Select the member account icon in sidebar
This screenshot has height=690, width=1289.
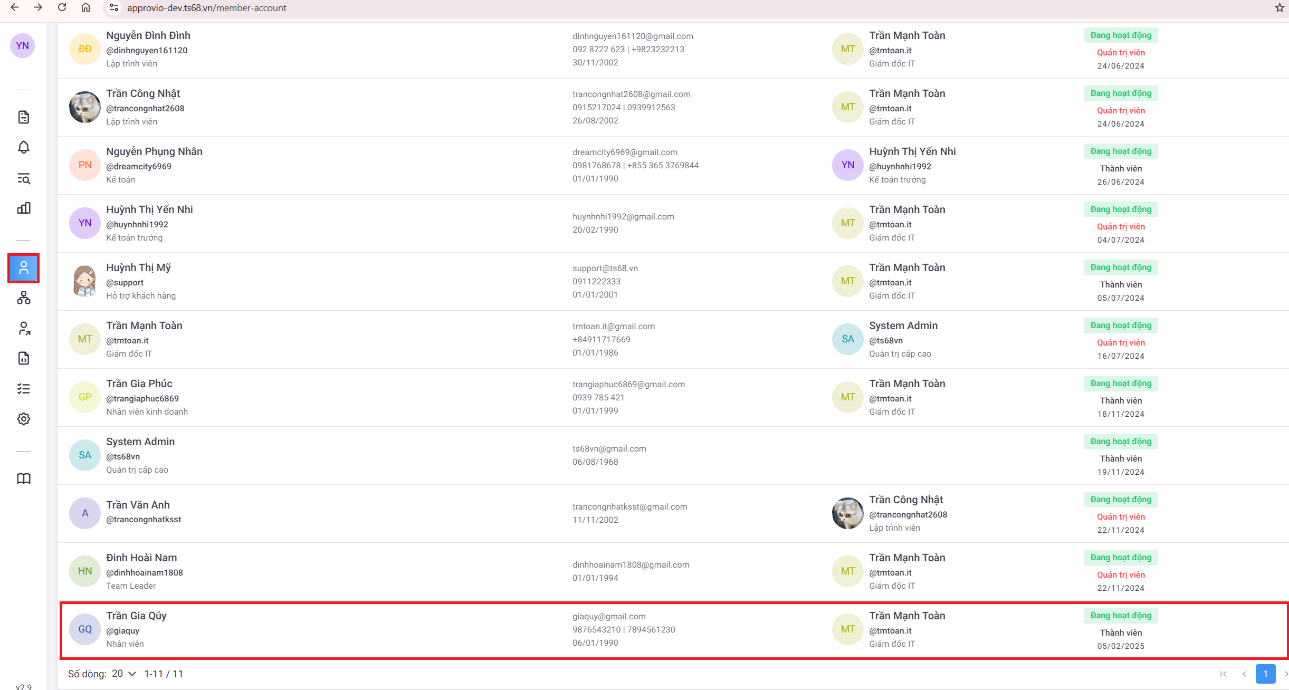[24, 268]
